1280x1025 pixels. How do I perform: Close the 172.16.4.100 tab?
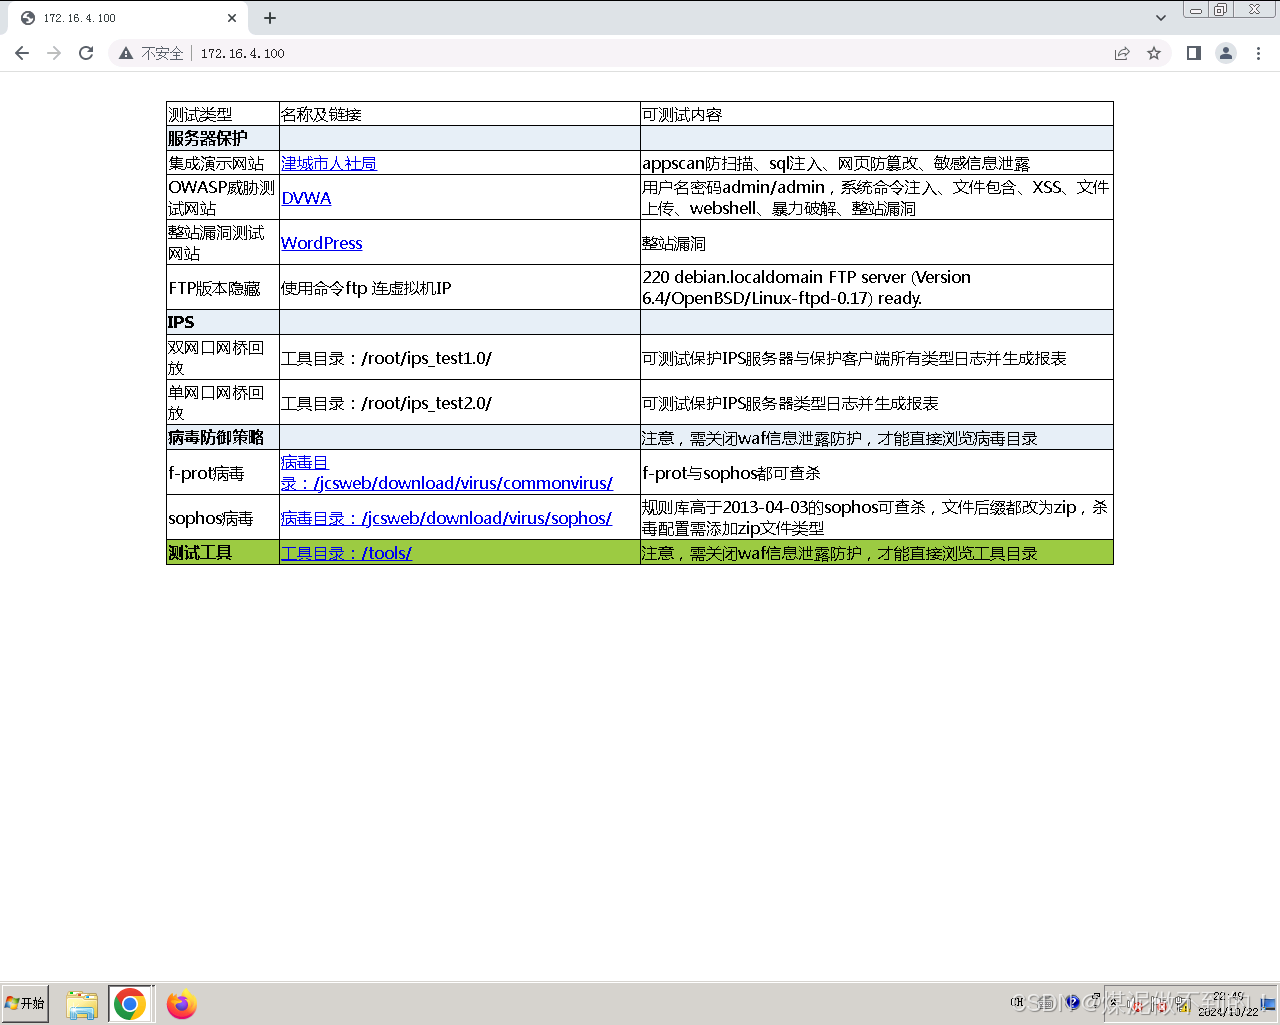click(232, 18)
